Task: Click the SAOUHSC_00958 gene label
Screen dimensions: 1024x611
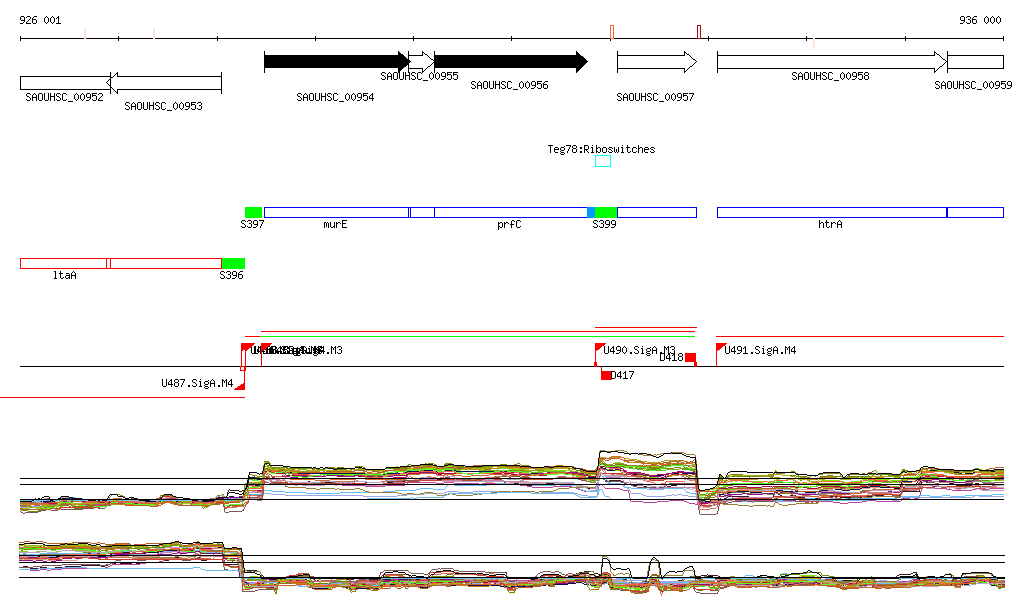Action: [830, 76]
